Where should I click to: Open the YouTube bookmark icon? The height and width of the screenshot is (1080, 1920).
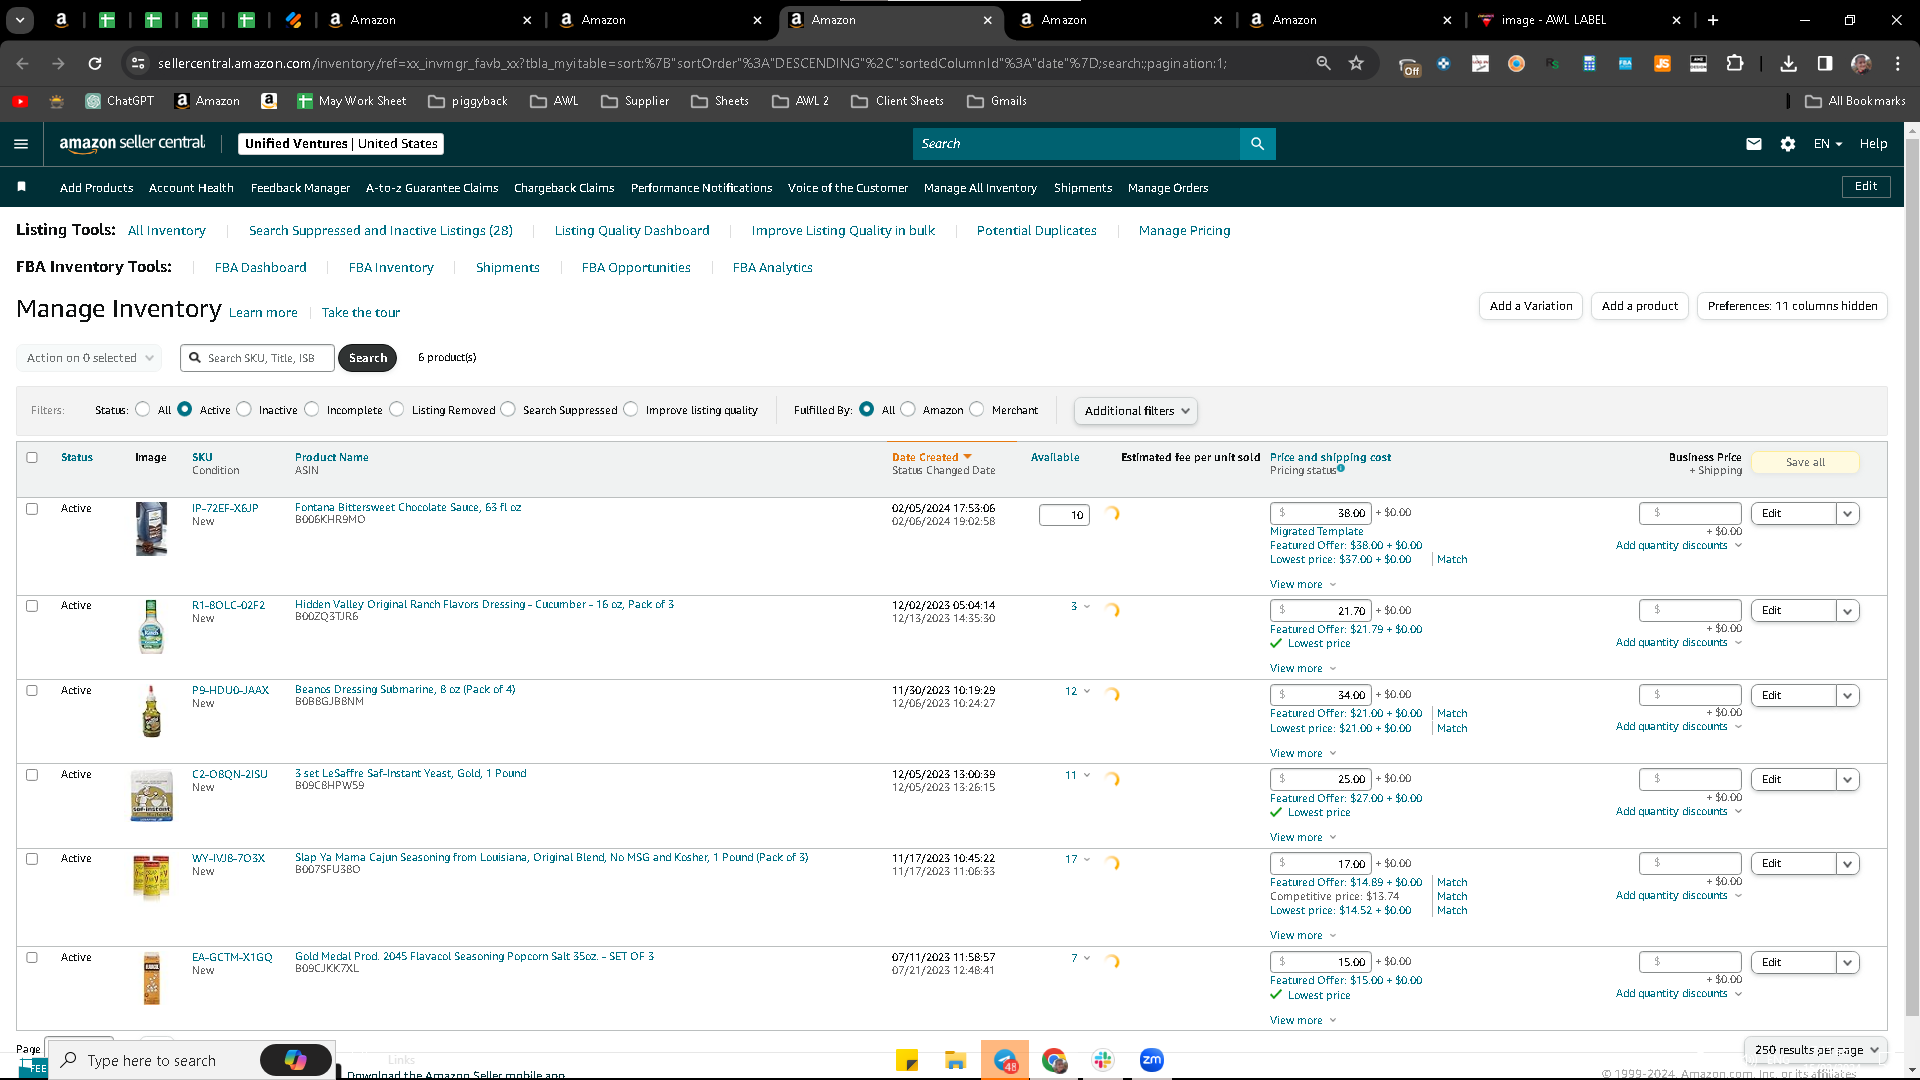click(x=20, y=101)
